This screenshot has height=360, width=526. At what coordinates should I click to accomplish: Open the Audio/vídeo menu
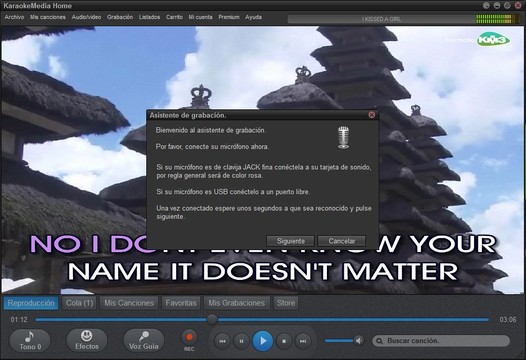[x=86, y=17]
